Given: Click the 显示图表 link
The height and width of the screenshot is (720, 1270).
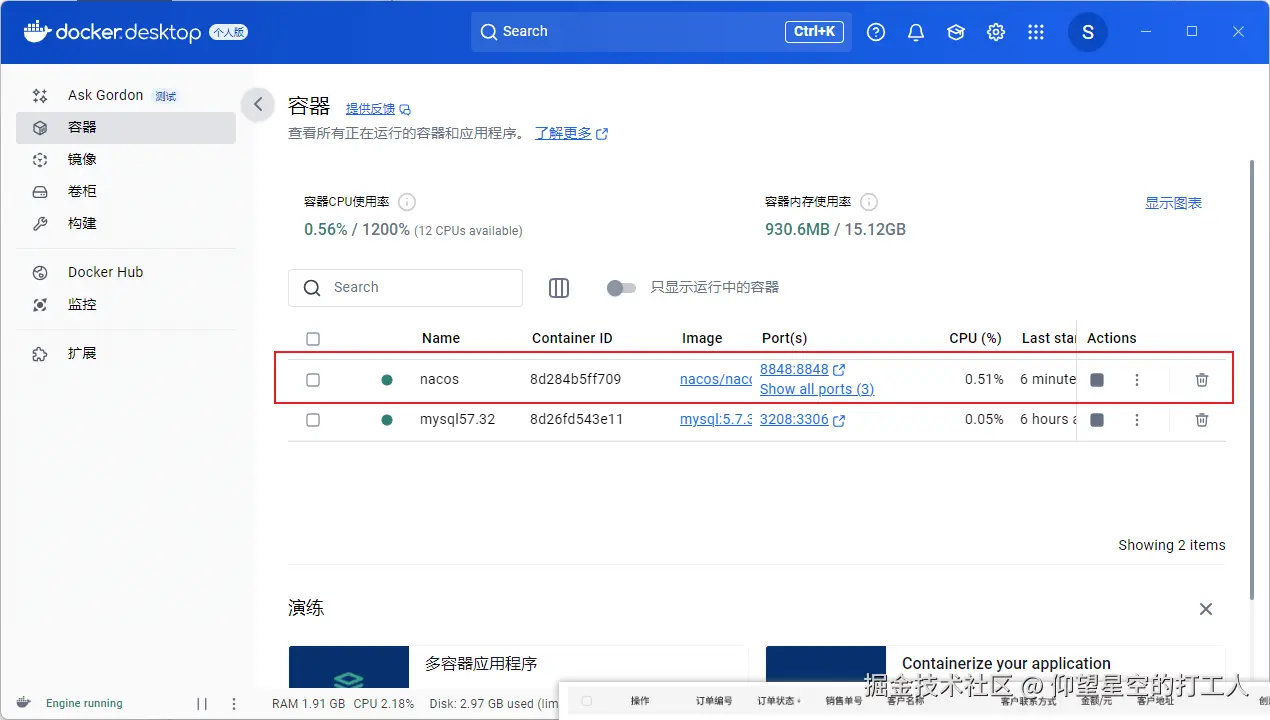Looking at the screenshot, I should (1173, 203).
